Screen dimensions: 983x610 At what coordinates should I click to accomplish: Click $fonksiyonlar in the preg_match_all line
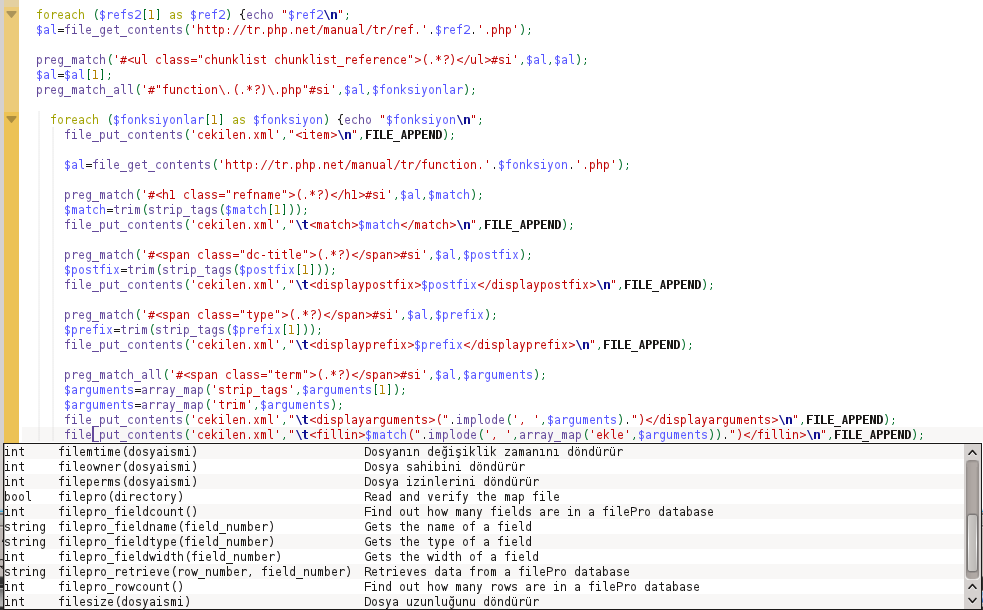[417, 90]
